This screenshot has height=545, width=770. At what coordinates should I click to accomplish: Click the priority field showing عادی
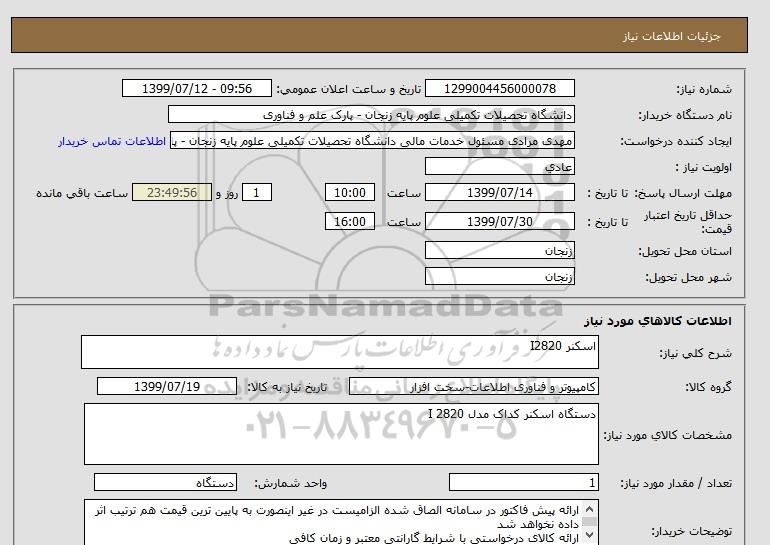pyautogui.click(x=499, y=166)
